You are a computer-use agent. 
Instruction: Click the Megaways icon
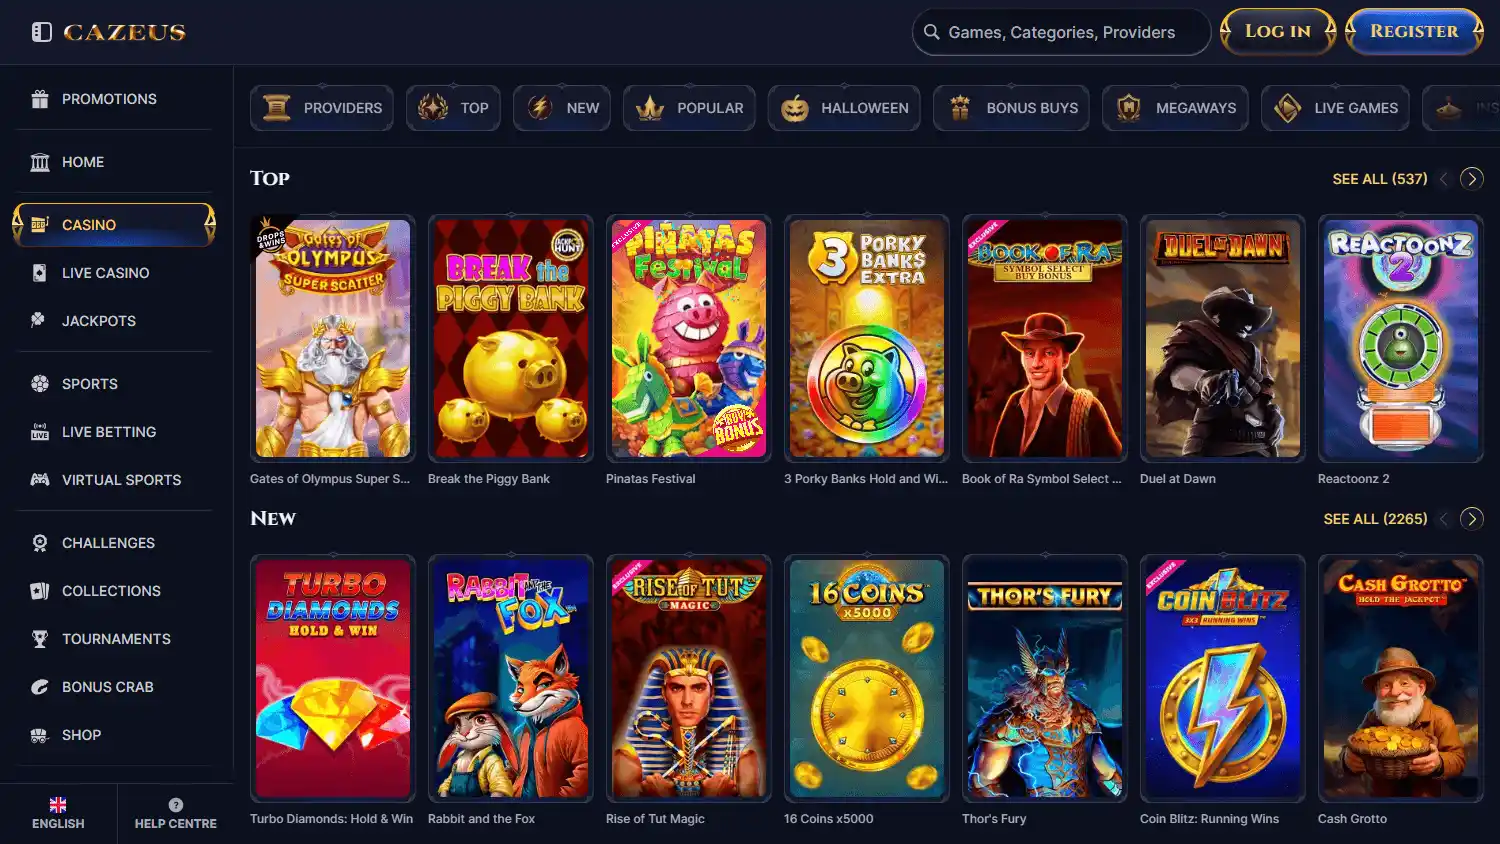point(1129,108)
